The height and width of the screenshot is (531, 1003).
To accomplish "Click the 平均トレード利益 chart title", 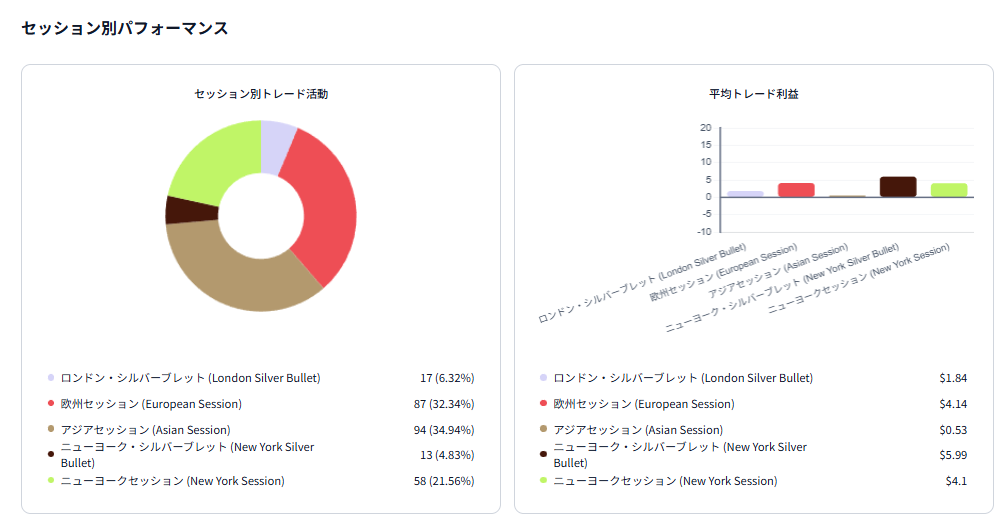I will [x=753, y=94].
